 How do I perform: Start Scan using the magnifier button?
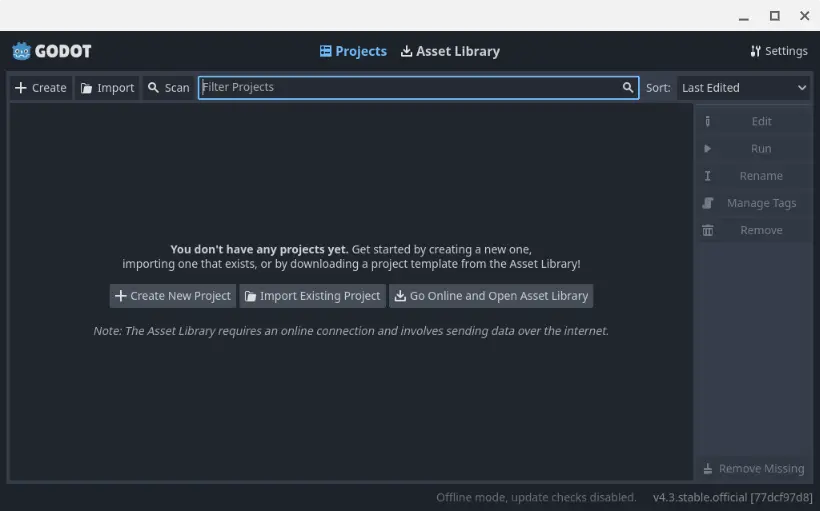point(167,88)
